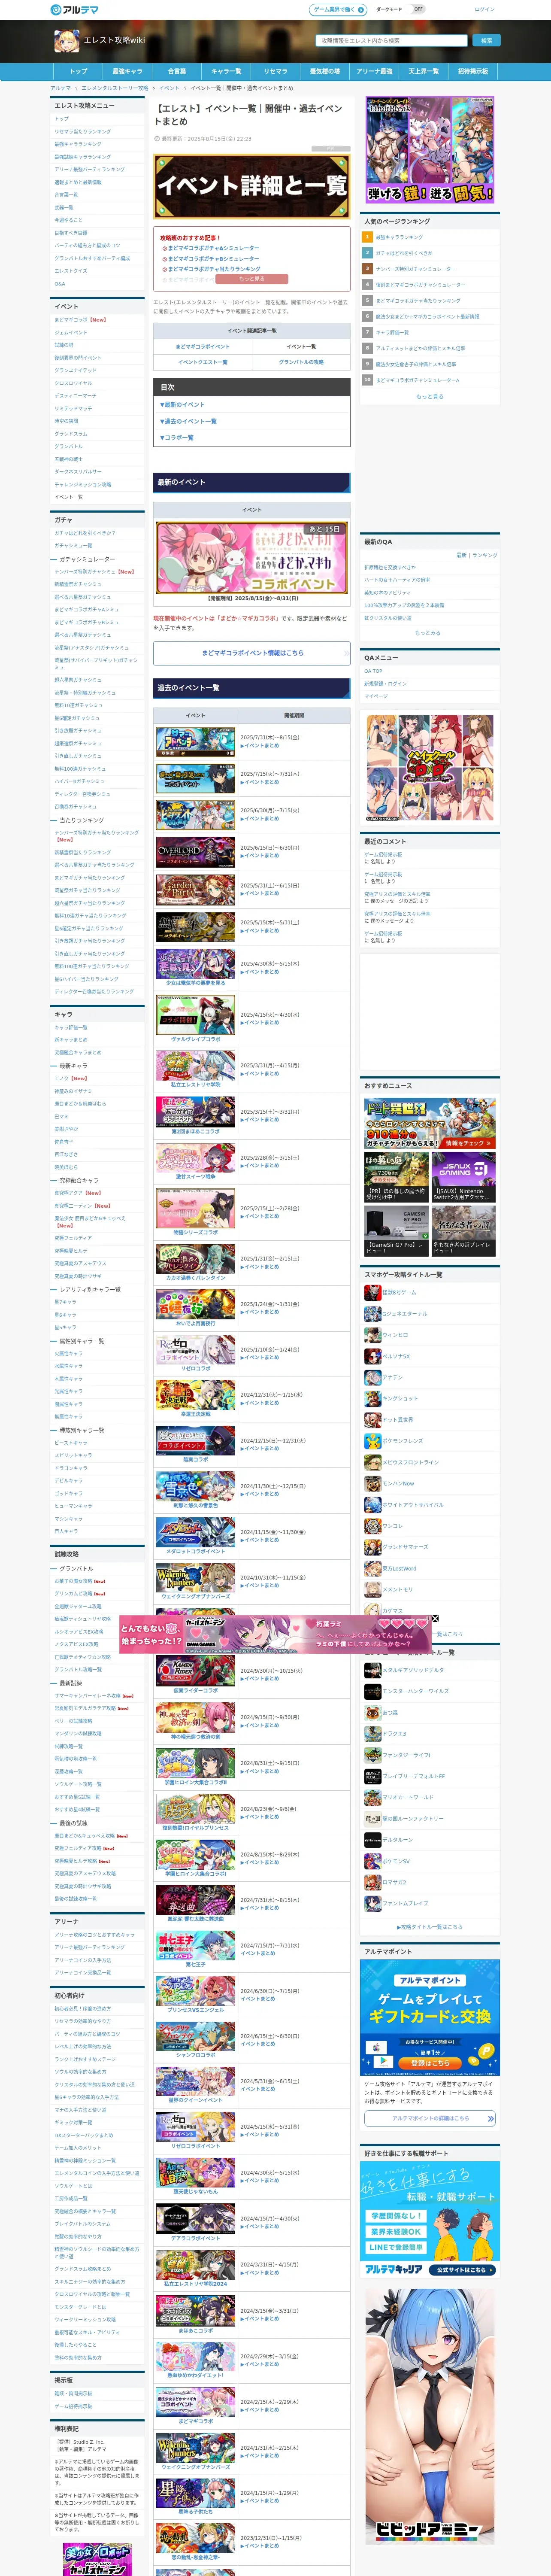Viewport: 551px width, 2576px height.
Task: Click the ウィンヒロ game icon
Action: pos(372,1334)
